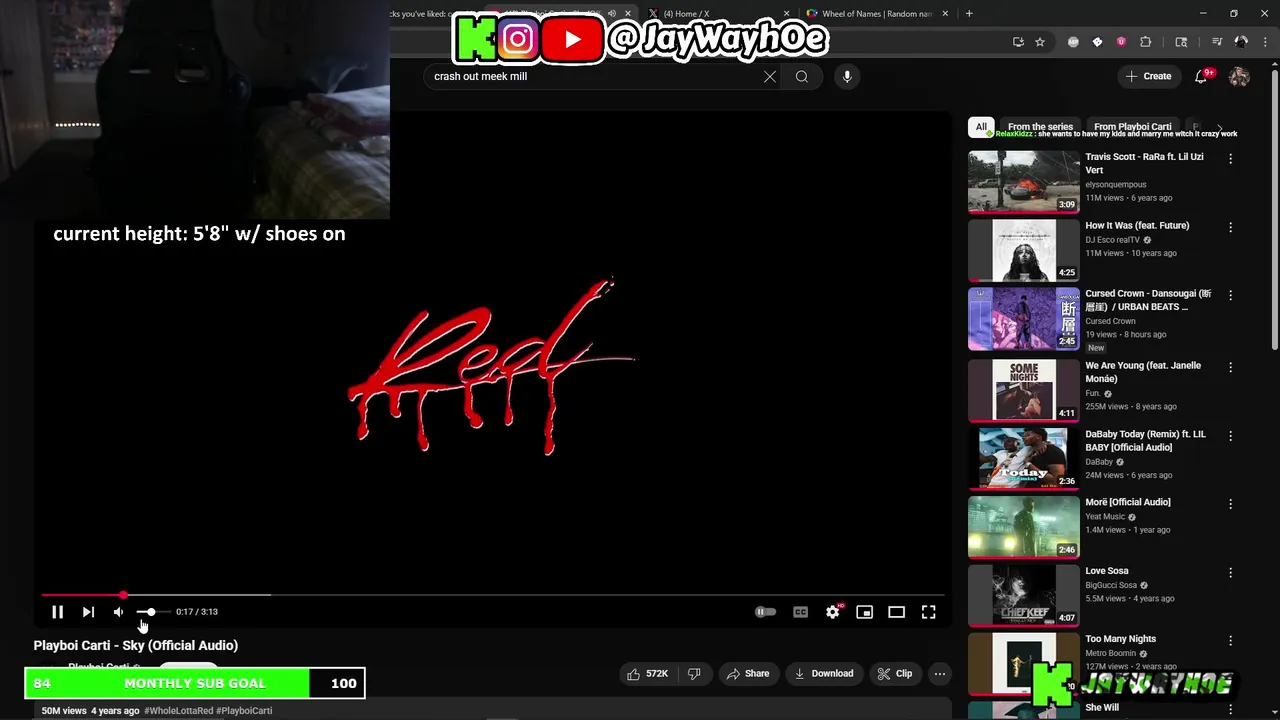Open options for Cursed Crown video
Image resolution: width=1280 pixels, height=720 pixels.
(x=1230, y=296)
